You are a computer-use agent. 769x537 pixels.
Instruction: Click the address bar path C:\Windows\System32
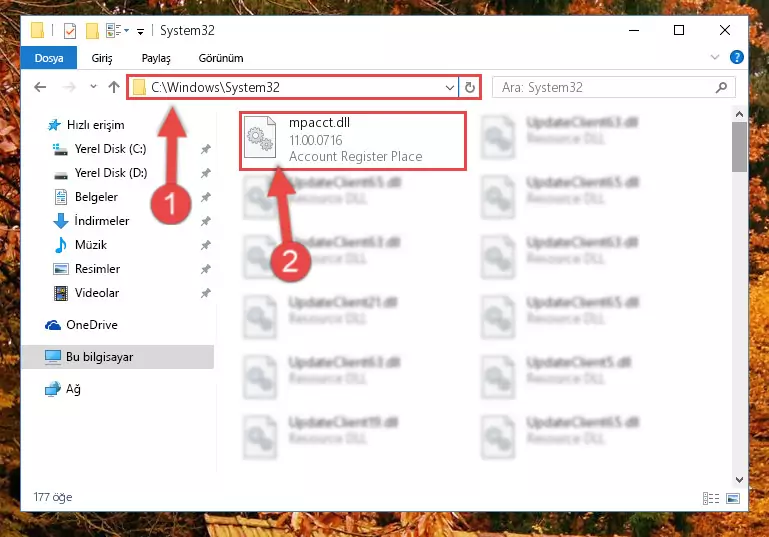tap(215, 87)
